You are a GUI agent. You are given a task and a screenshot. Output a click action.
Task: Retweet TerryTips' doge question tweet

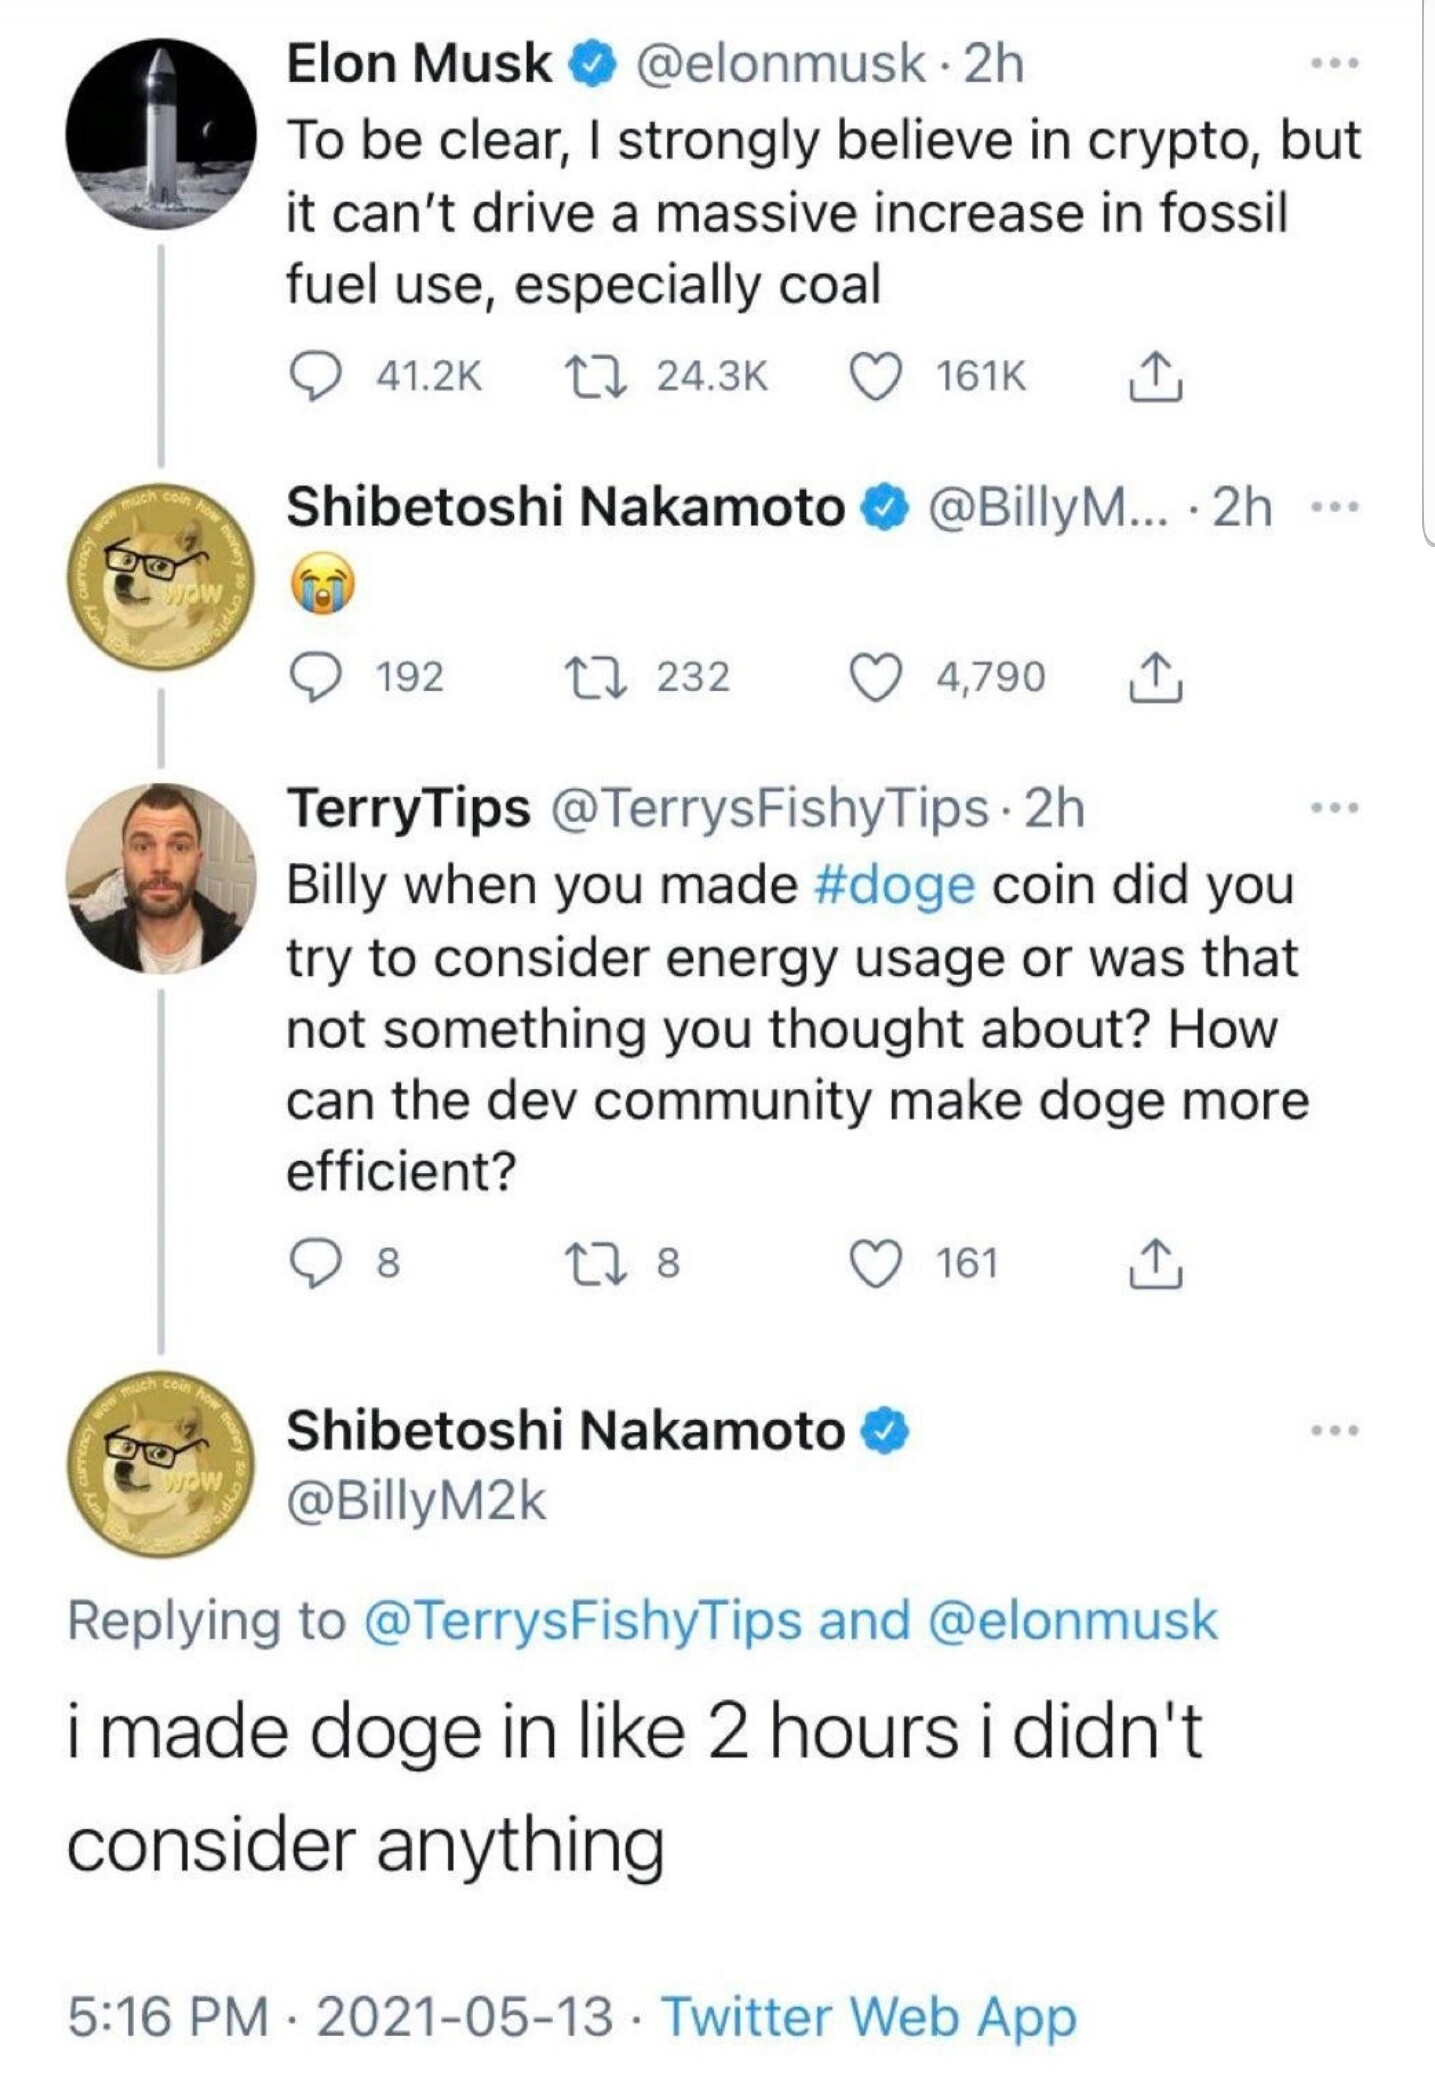point(597,1263)
